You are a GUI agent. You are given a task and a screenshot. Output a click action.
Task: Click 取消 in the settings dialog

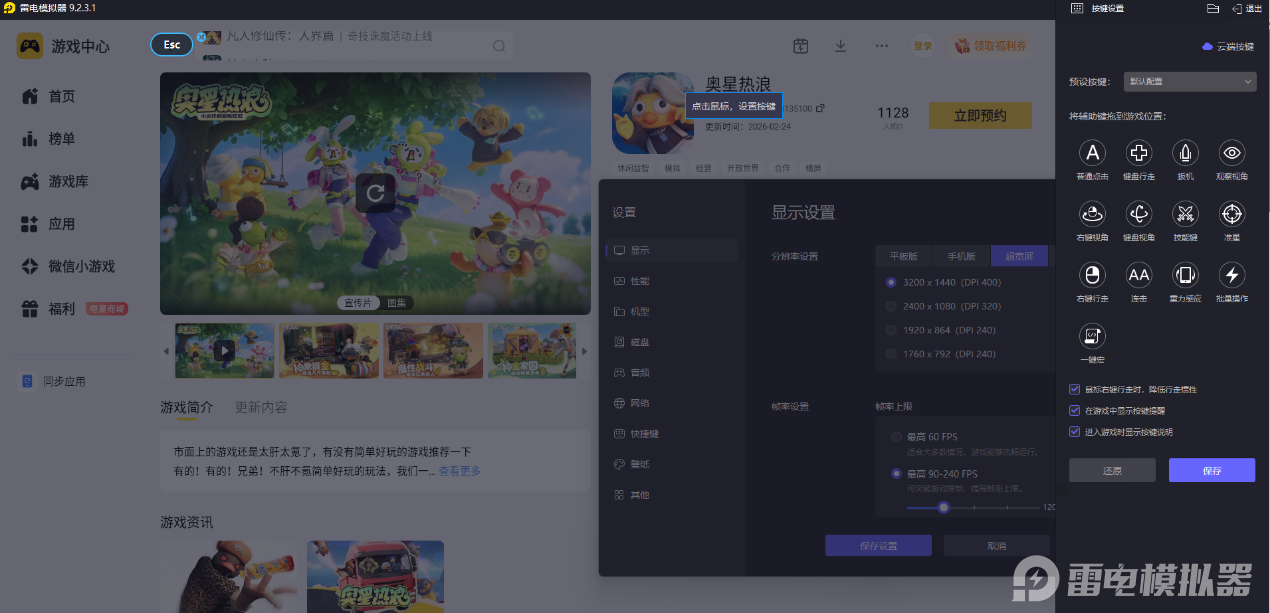coord(997,545)
